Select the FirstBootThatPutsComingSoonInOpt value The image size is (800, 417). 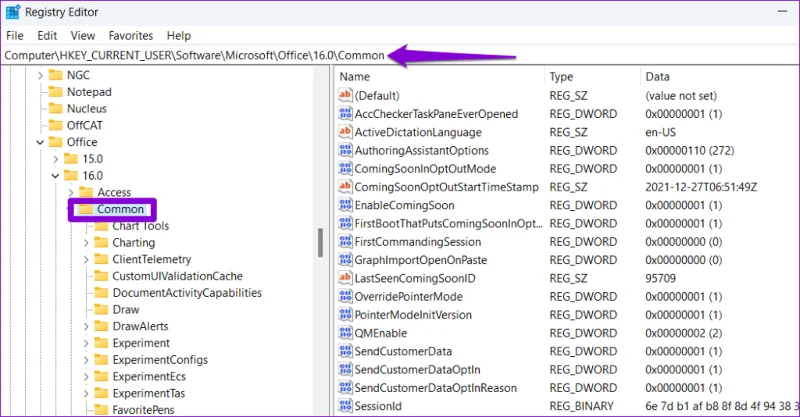coord(448,224)
